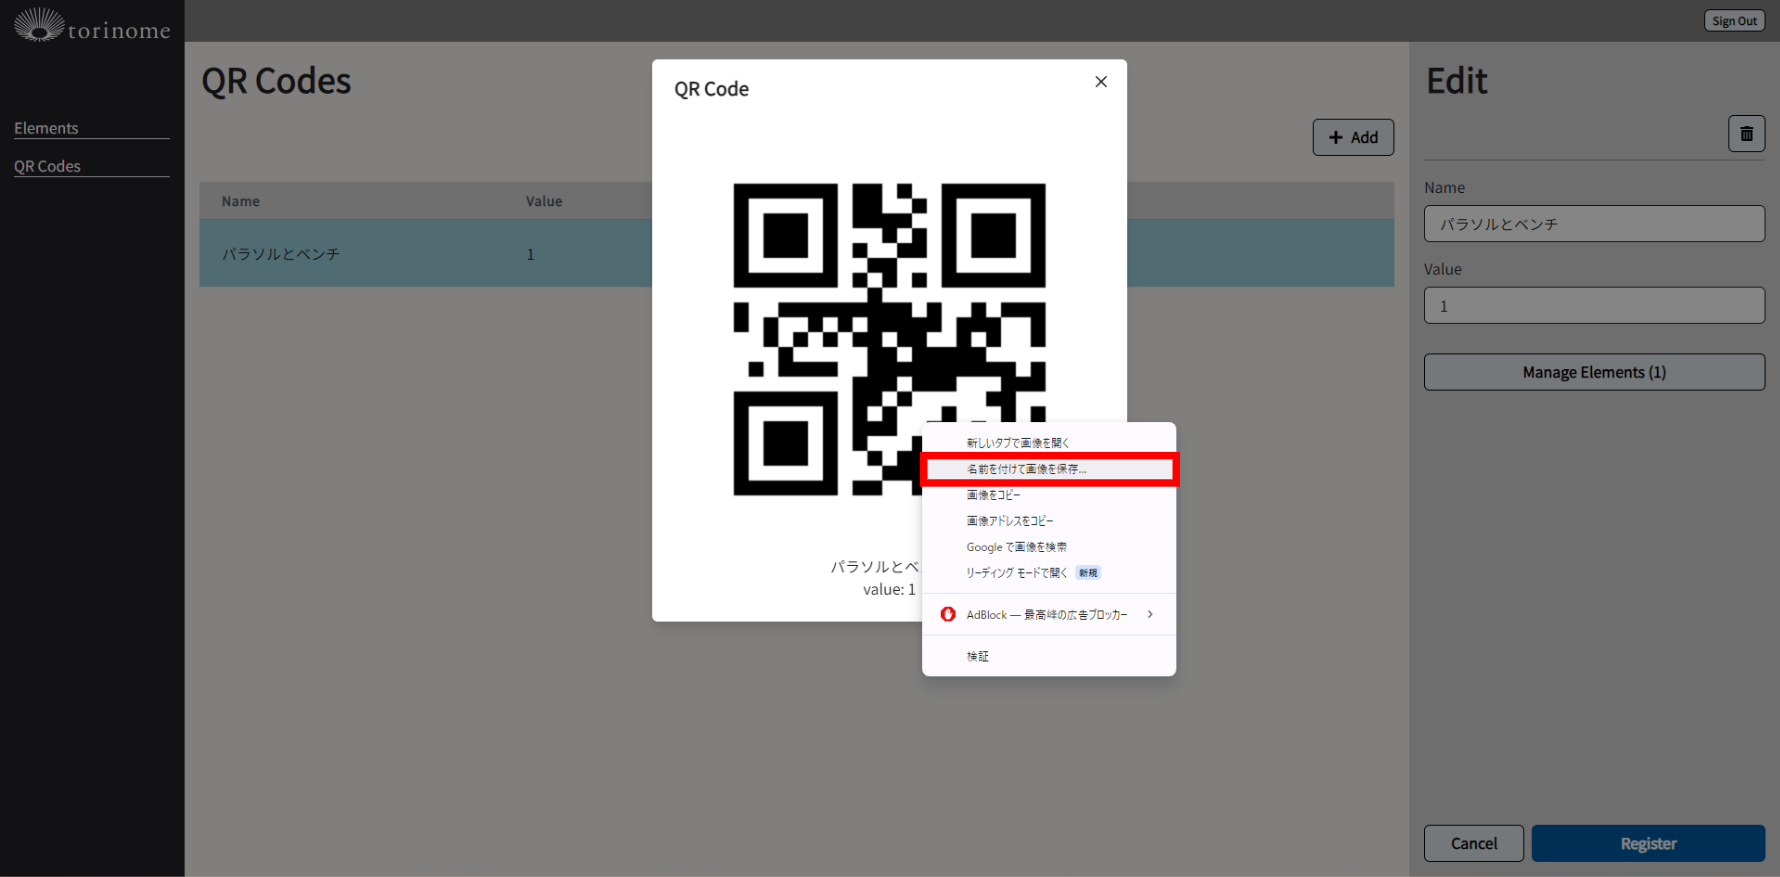This screenshot has height=877, width=1780.
Task: Select 画像をコピー in the context menu
Action: click(993, 495)
